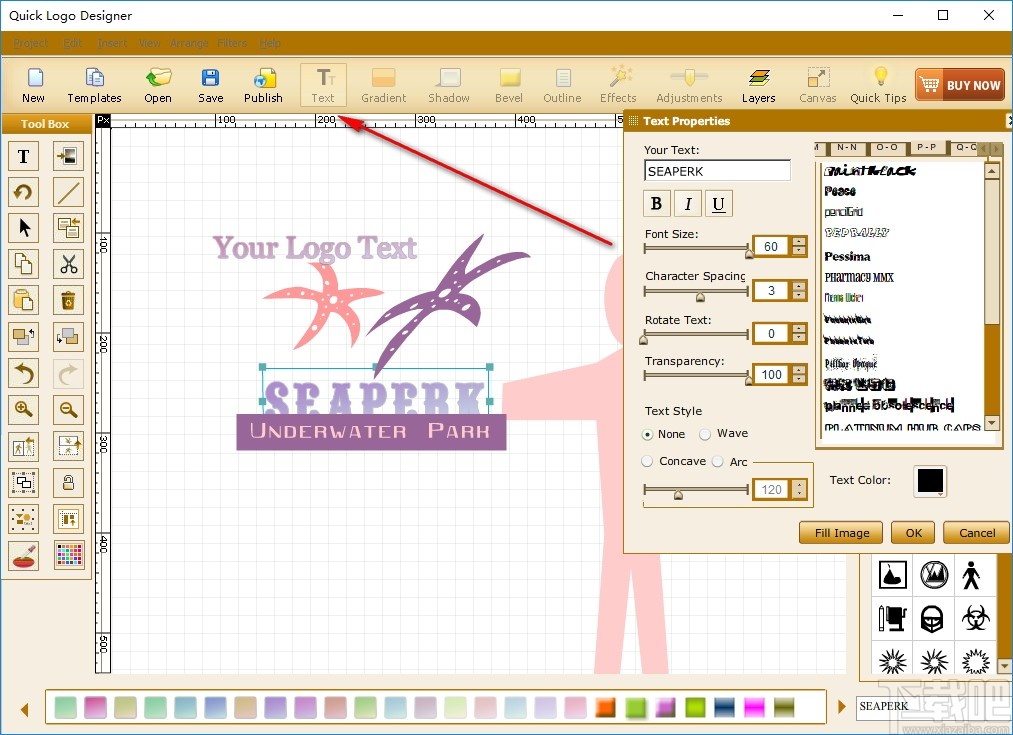Select the biohazard symbol in the symbols panel

coord(975,618)
